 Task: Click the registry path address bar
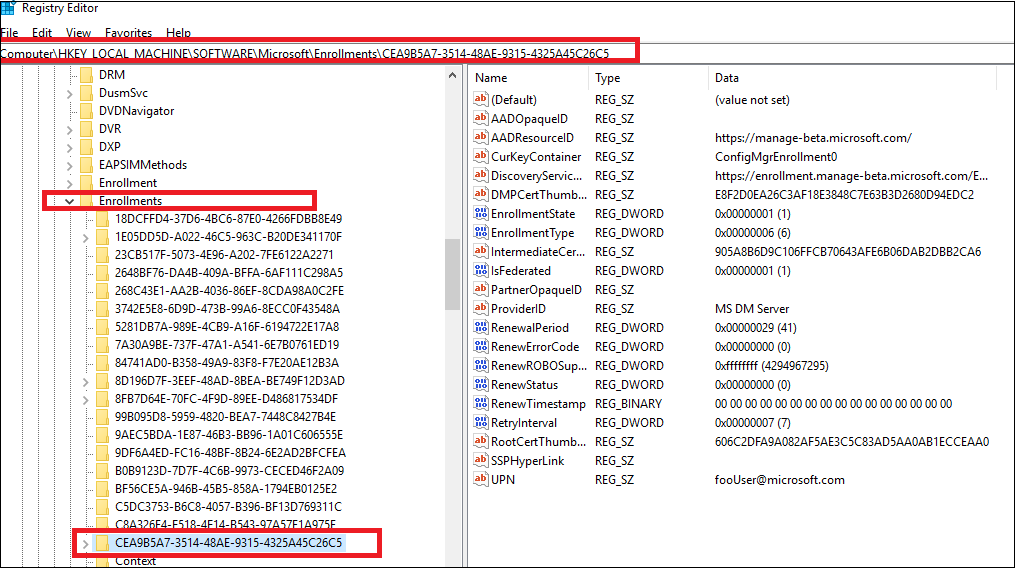(x=500, y=53)
